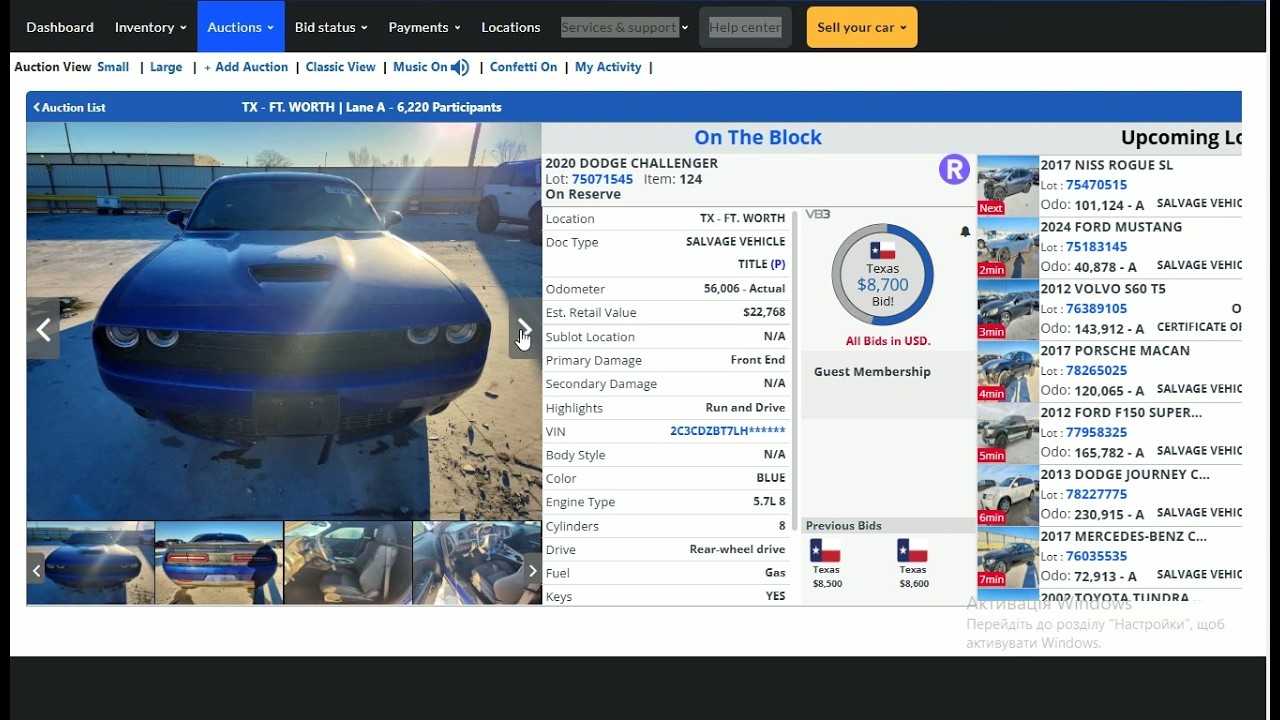Viewport: 1280px width, 720px height.
Task: Open Services & support dropdown
Action: point(624,27)
